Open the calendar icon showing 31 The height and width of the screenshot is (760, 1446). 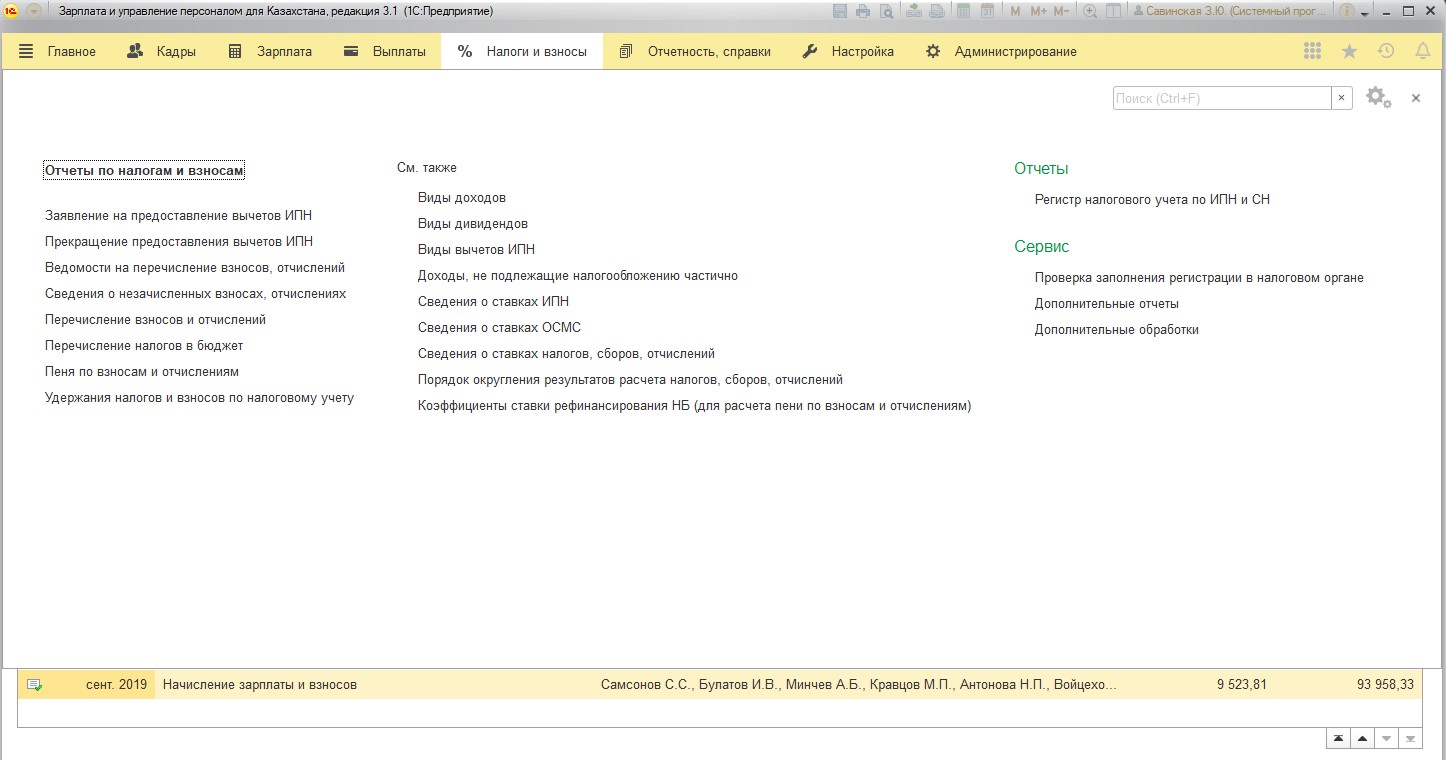(987, 11)
